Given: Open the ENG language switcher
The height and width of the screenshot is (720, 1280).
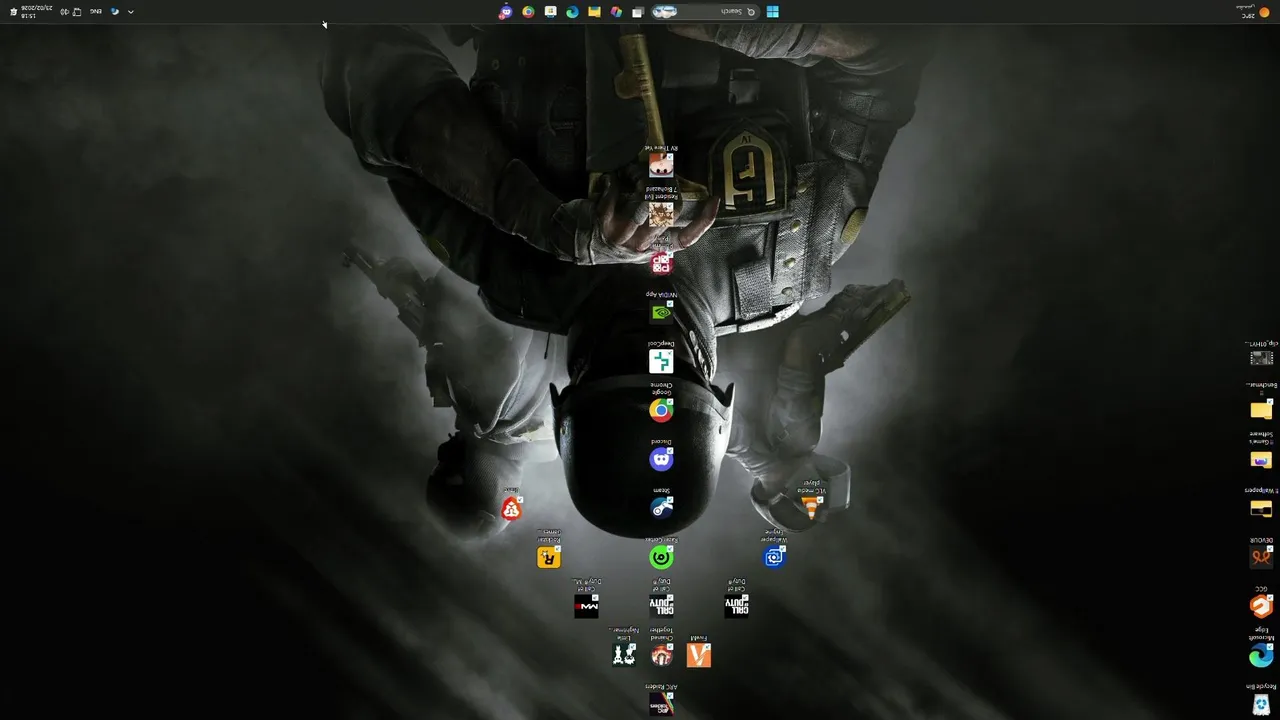Looking at the screenshot, I should pos(95,12).
